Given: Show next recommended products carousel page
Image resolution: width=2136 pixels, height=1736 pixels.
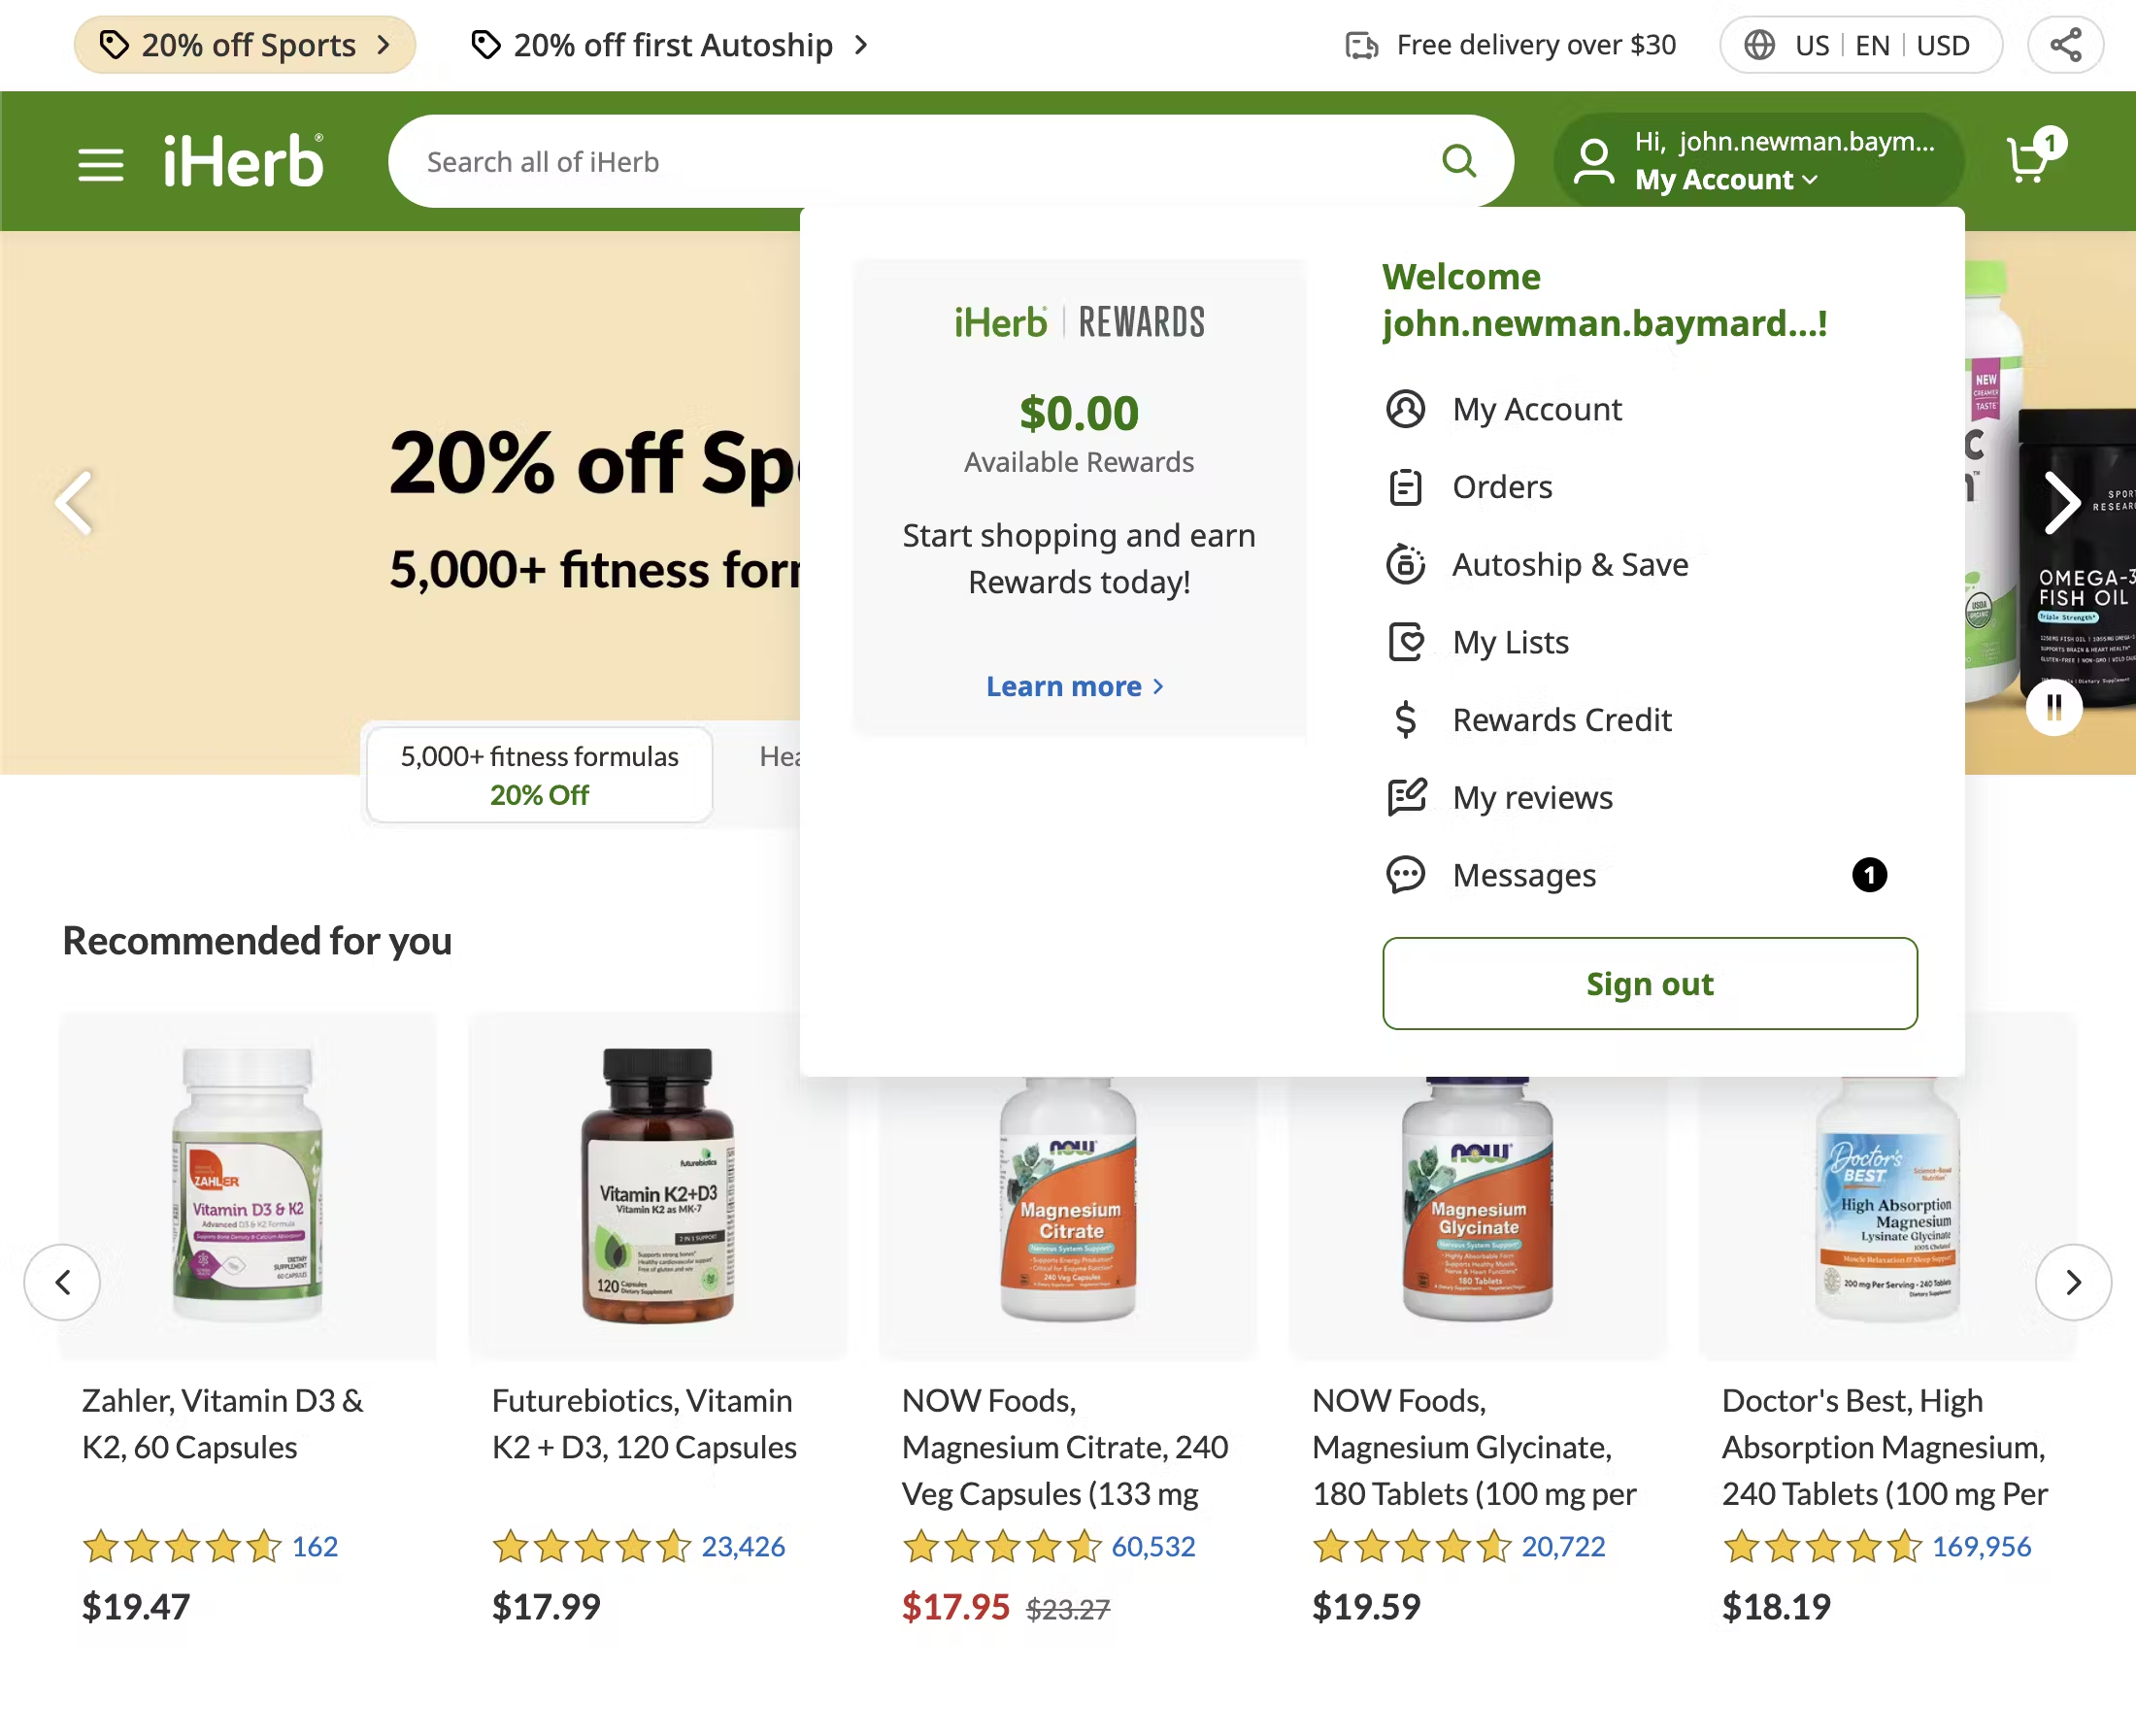Looking at the screenshot, I should pyautogui.click(x=2072, y=1282).
